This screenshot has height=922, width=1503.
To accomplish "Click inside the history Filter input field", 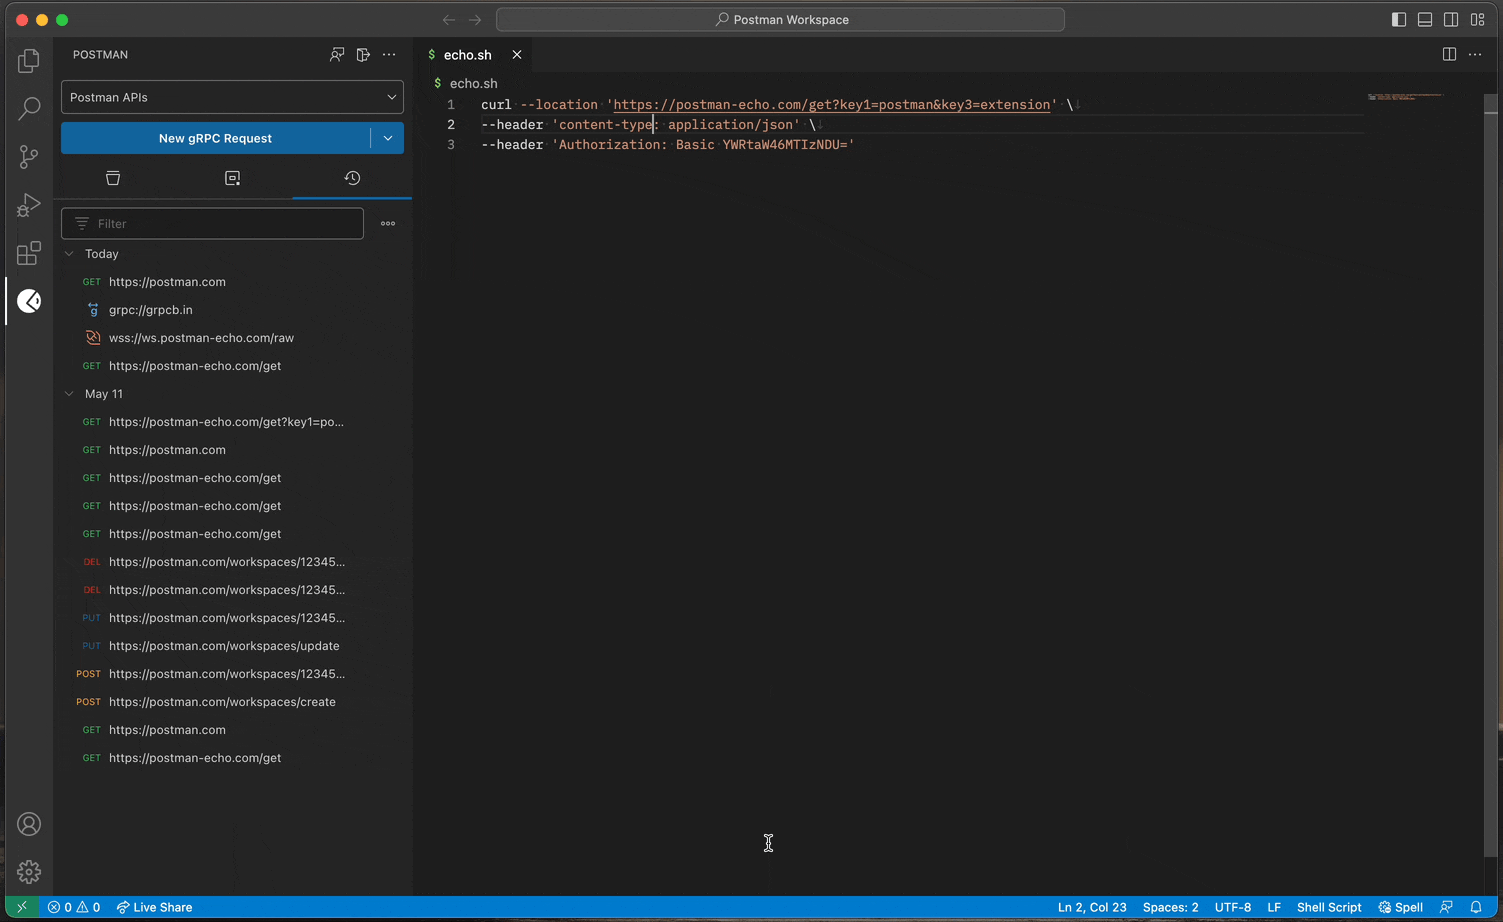I will click(212, 223).
